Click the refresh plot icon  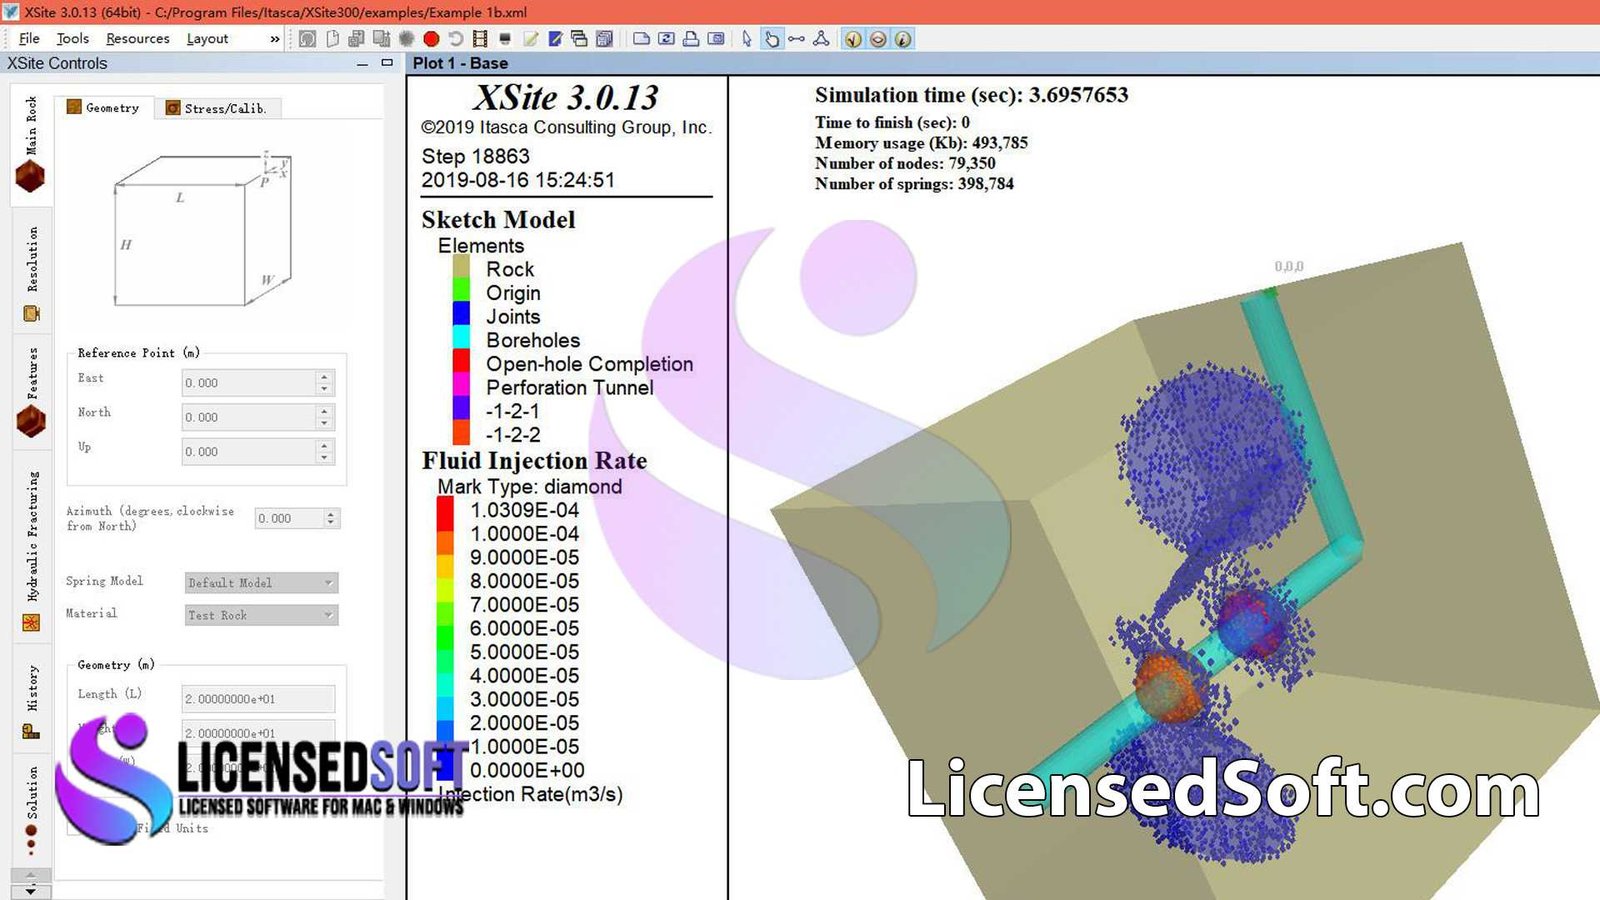pos(666,39)
